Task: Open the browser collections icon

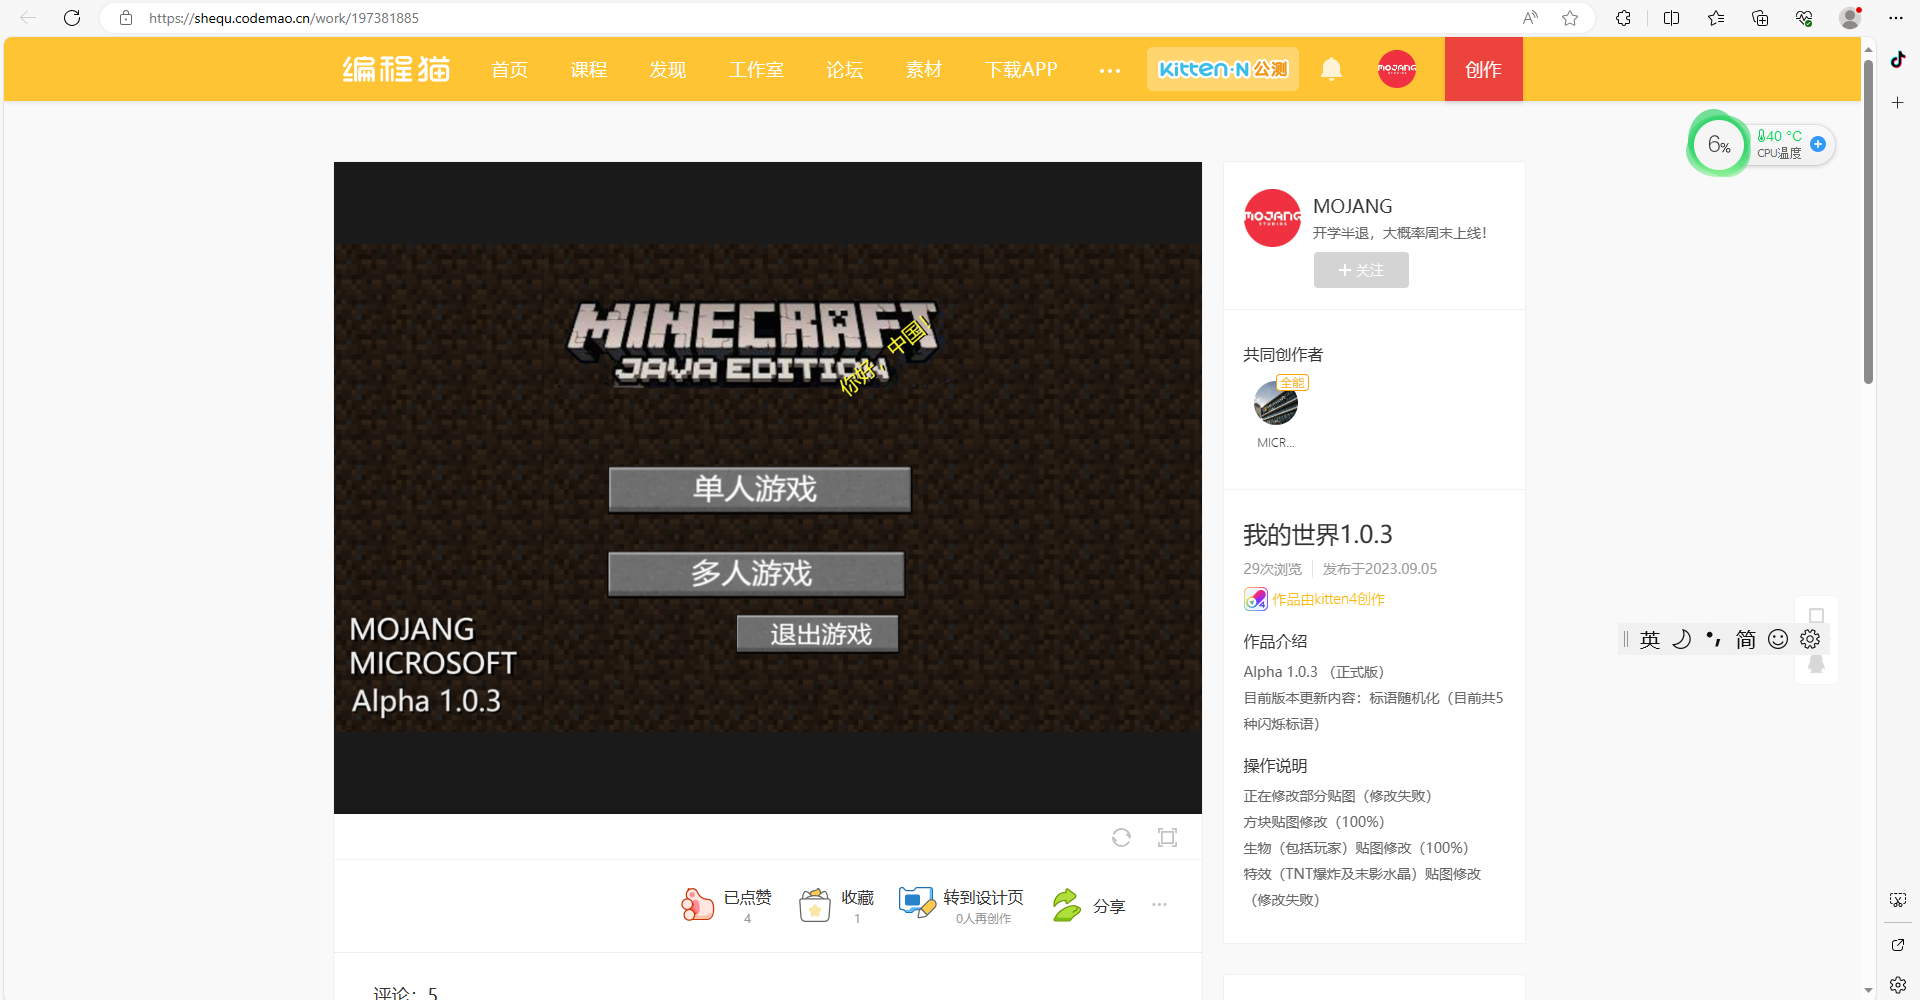Action: click(x=1760, y=18)
